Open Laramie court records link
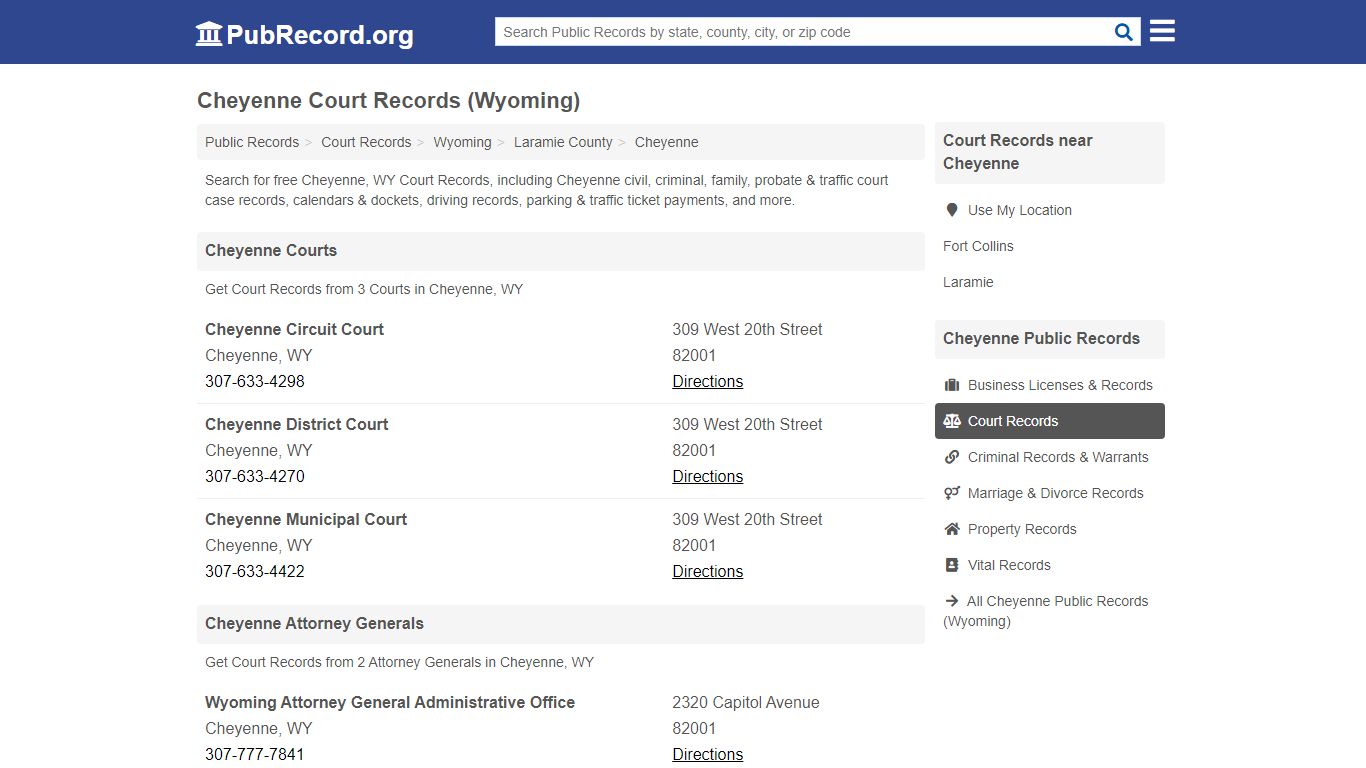 [968, 282]
